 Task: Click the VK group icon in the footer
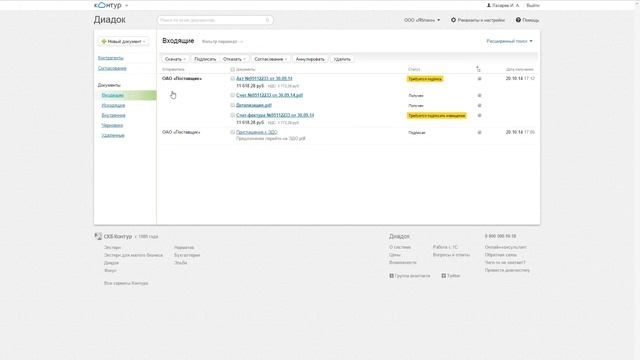[391, 276]
